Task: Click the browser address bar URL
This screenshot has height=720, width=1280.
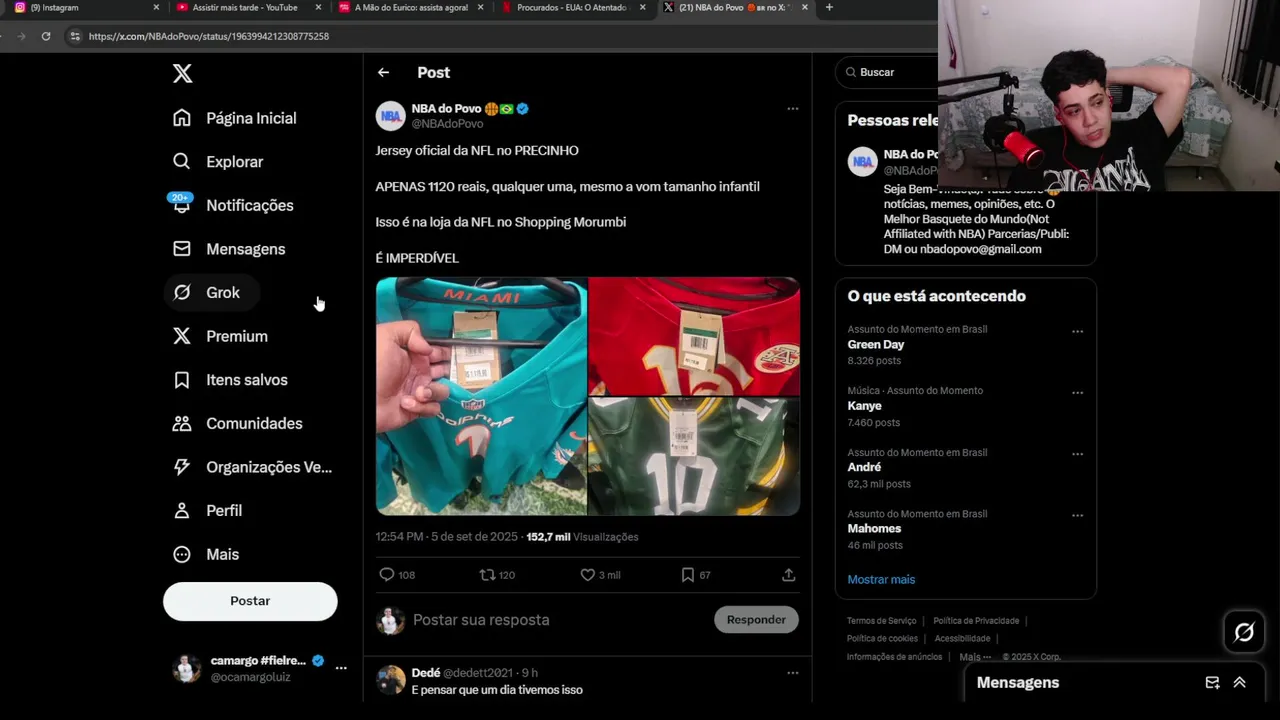Action: point(208,36)
